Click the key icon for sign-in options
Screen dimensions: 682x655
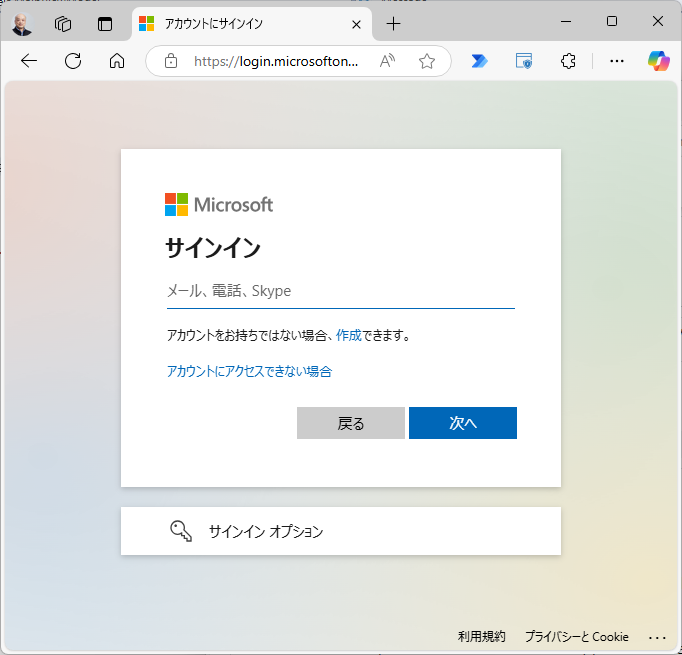click(181, 531)
